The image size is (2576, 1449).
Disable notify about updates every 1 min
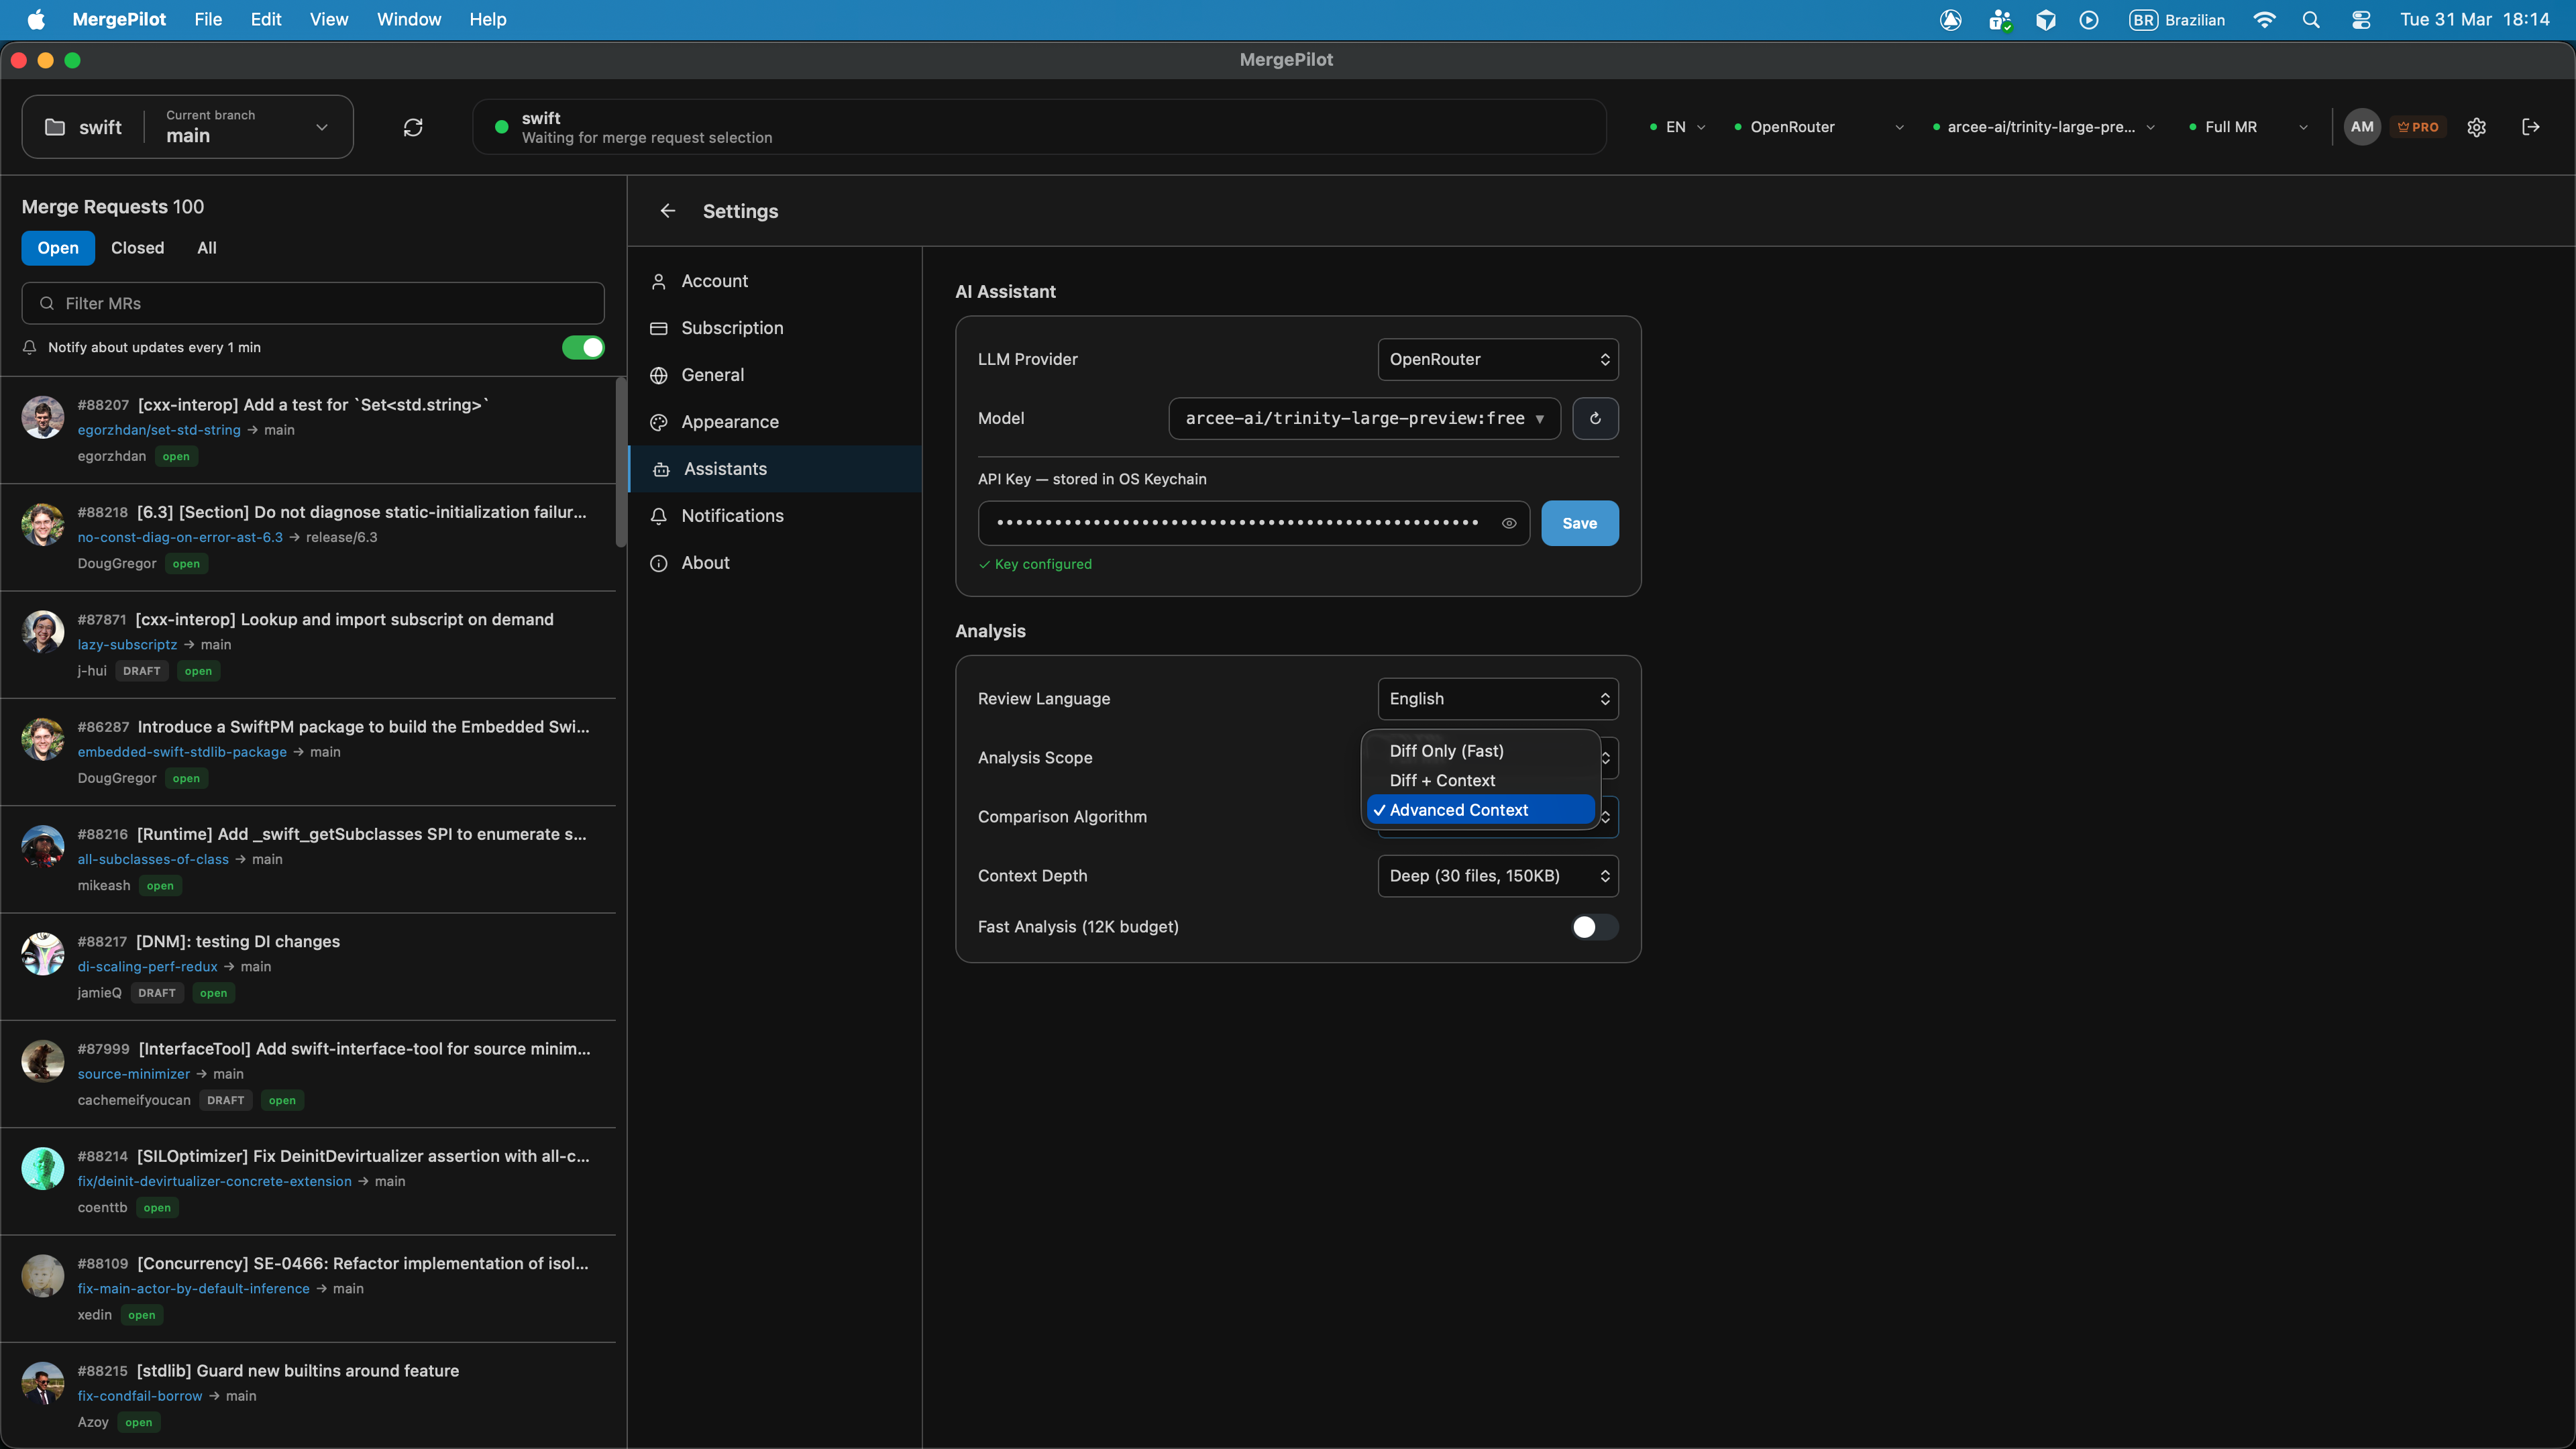[x=583, y=347]
